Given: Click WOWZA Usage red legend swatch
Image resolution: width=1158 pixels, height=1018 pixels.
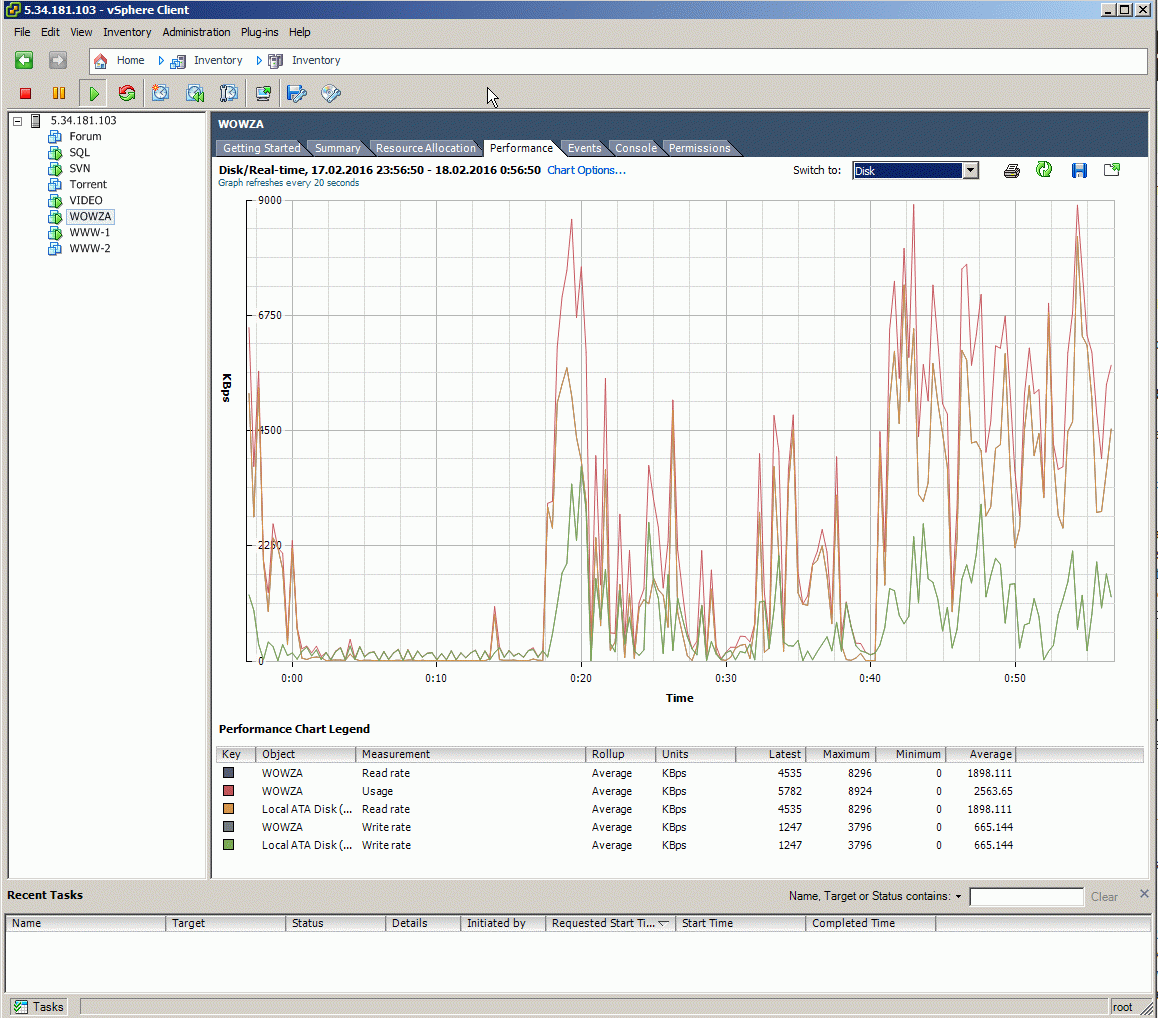Looking at the screenshot, I should pos(229,790).
